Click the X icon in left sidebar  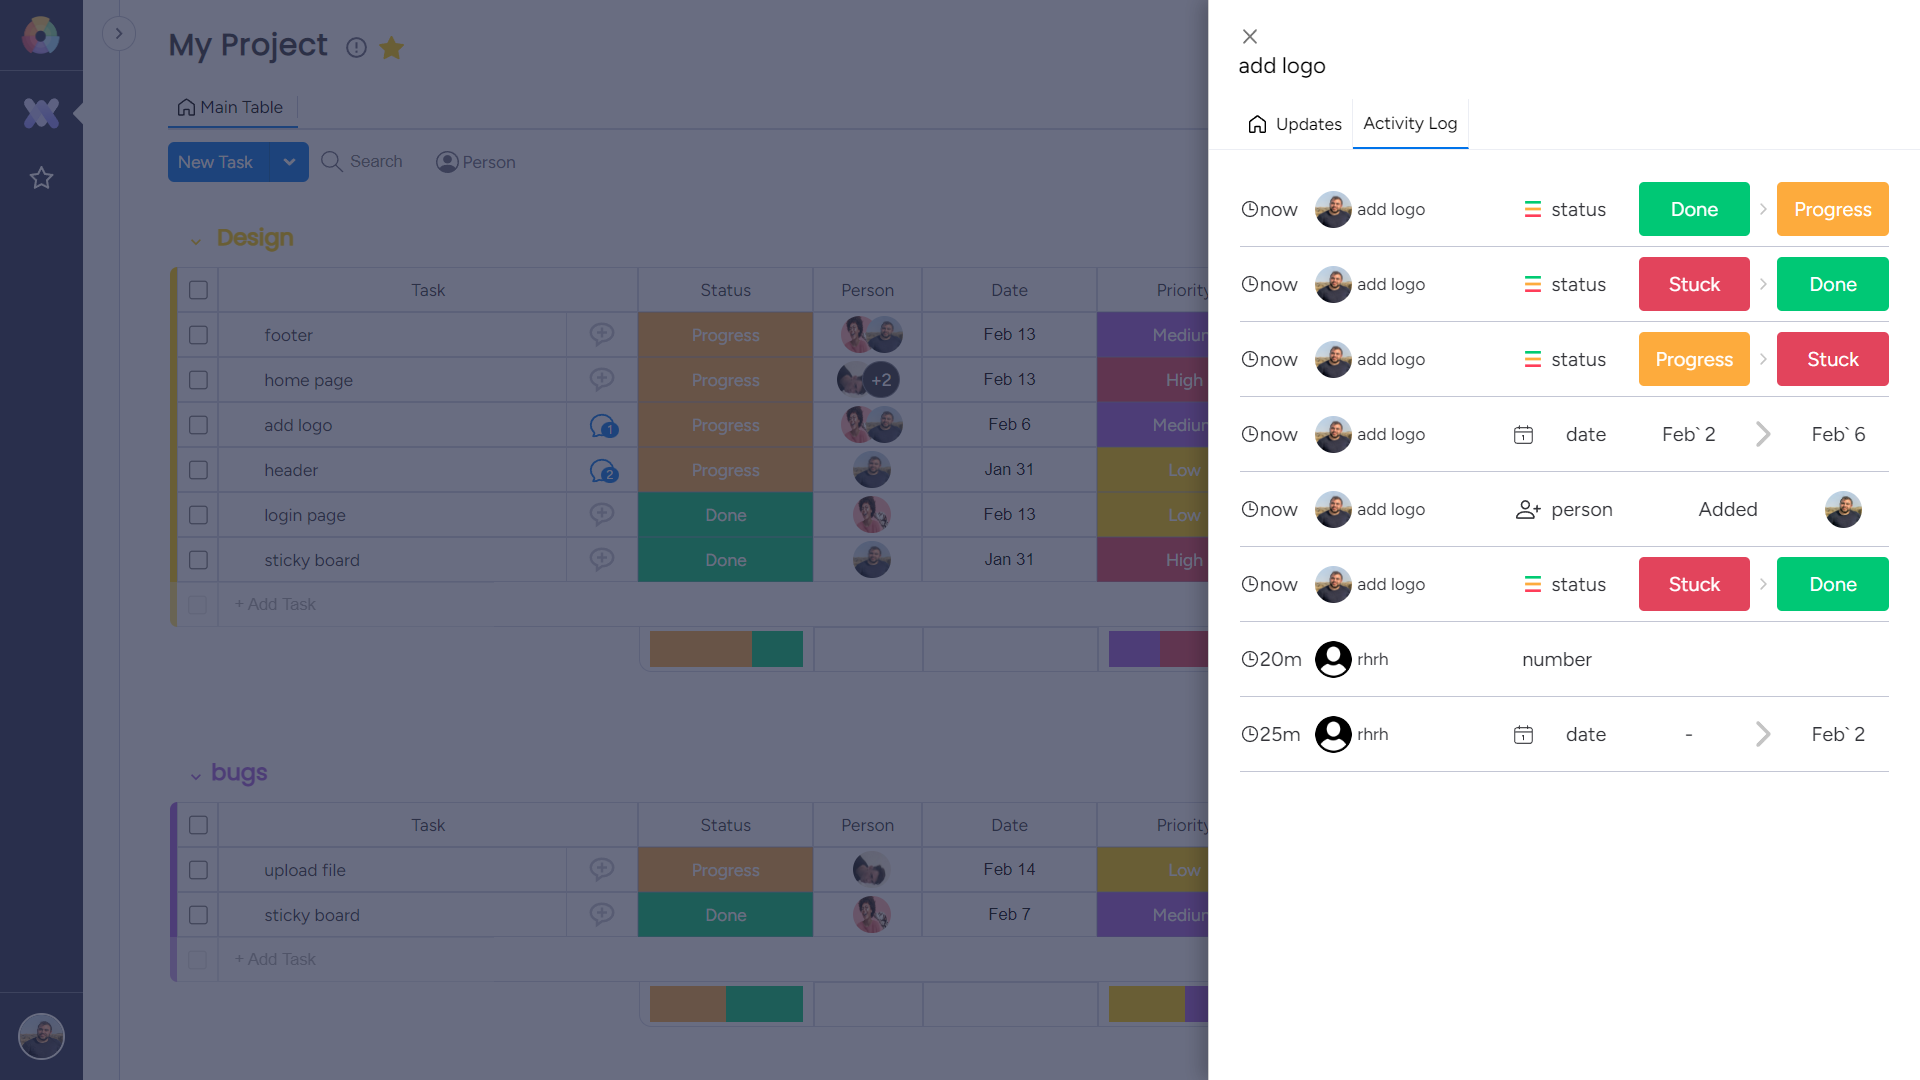[x=40, y=112]
